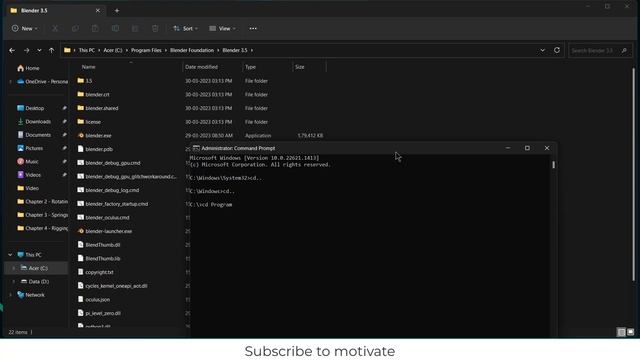The image size is (640, 360).
Task: Collapse the This PC tree node
Action: (10, 255)
